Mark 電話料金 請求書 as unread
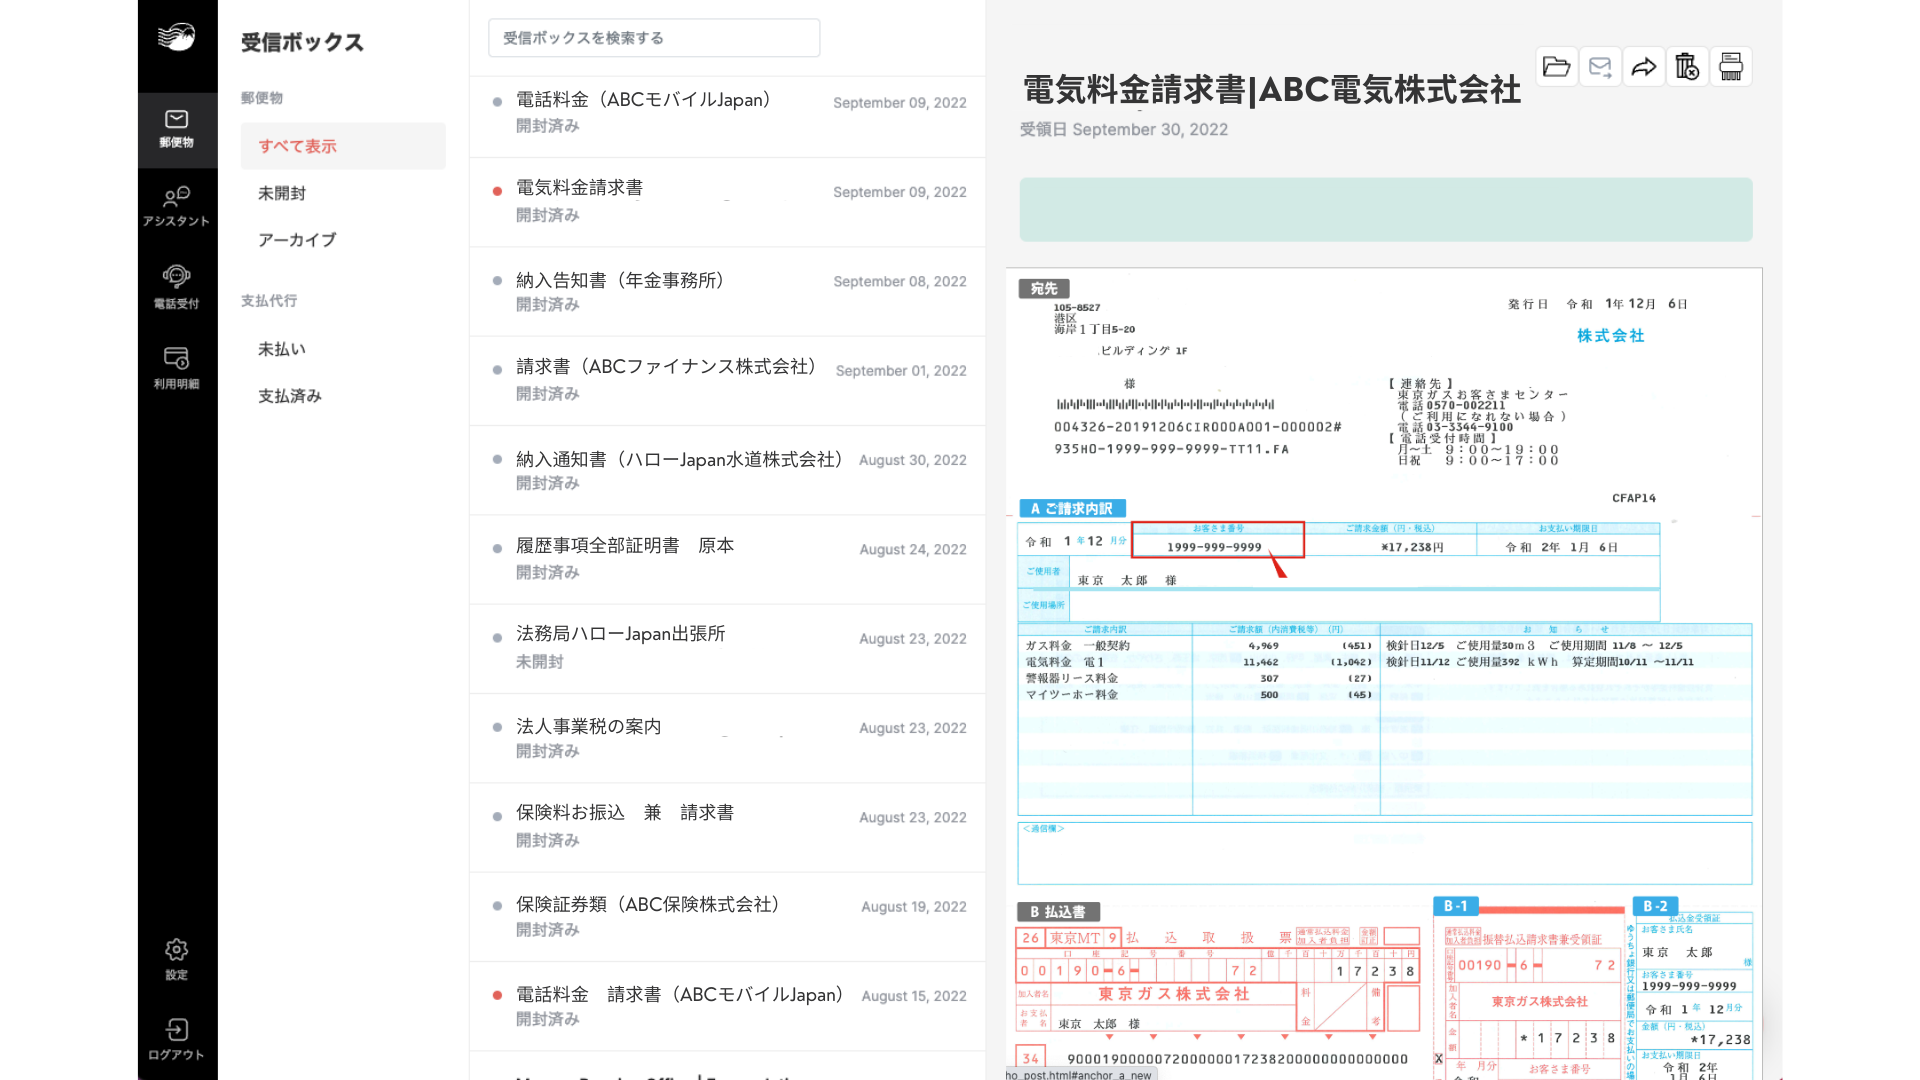Image resolution: width=1920 pixels, height=1080 pixels. pos(497,995)
